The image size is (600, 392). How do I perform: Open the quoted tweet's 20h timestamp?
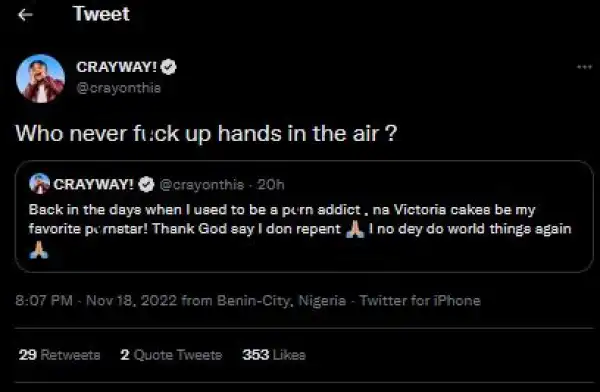(x=271, y=185)
